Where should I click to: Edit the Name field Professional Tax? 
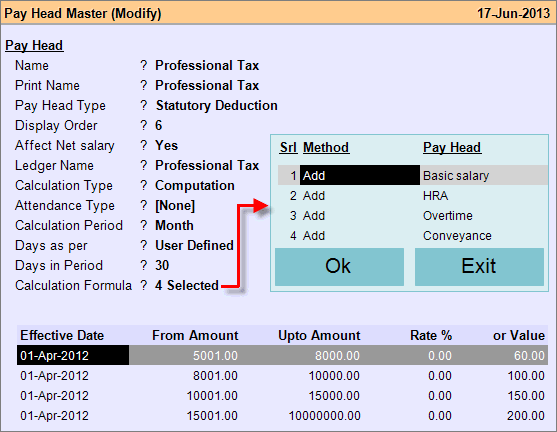click(207, 65)
